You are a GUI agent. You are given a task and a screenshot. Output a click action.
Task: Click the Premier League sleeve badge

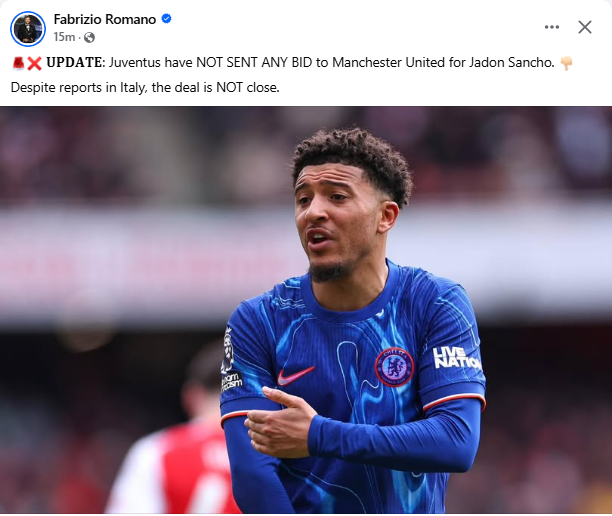(x=228, y=348)
